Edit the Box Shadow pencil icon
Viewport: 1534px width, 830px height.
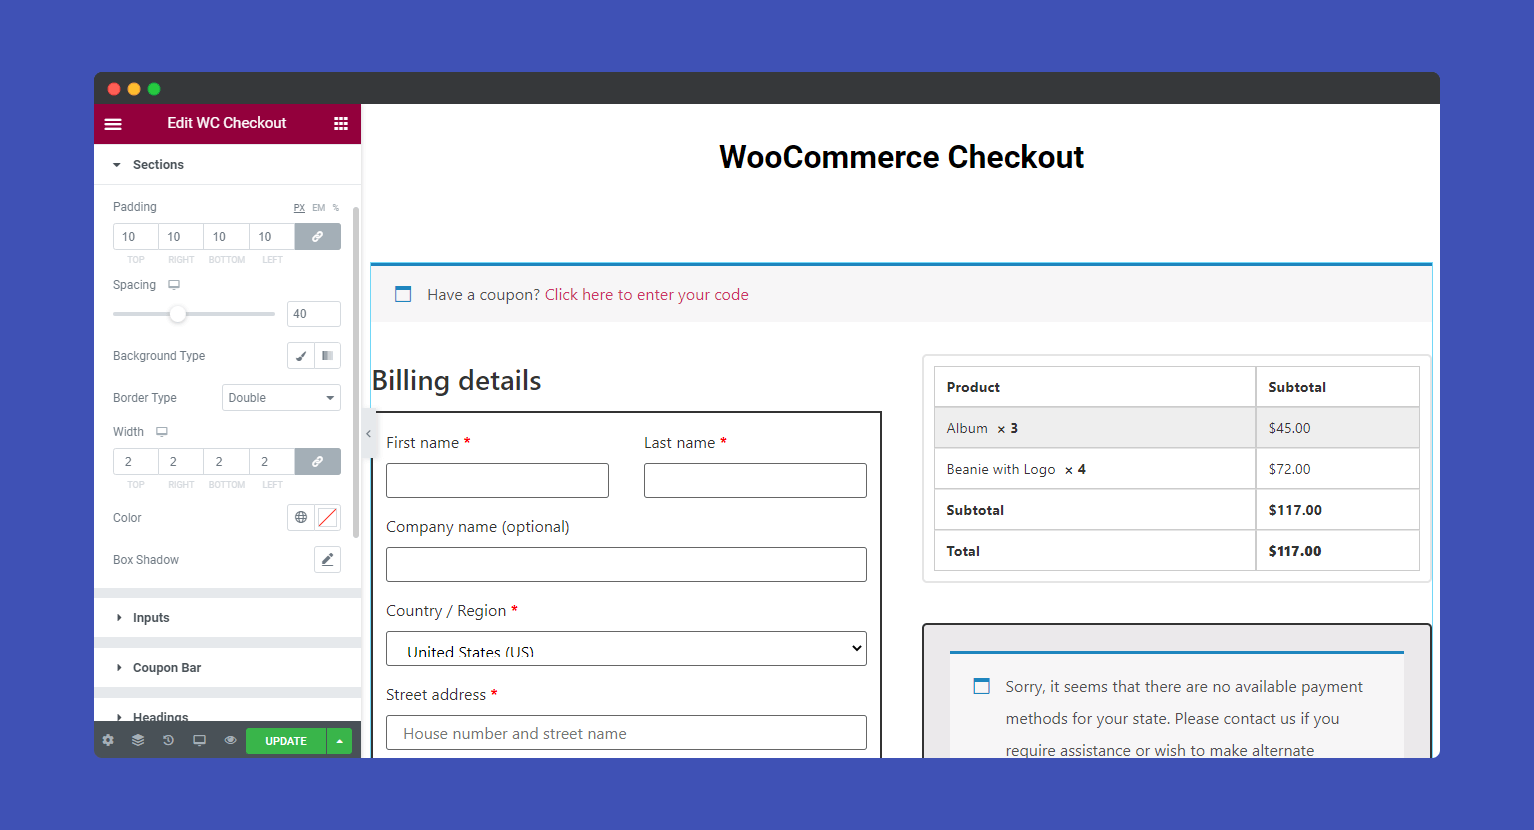point(327,560)
